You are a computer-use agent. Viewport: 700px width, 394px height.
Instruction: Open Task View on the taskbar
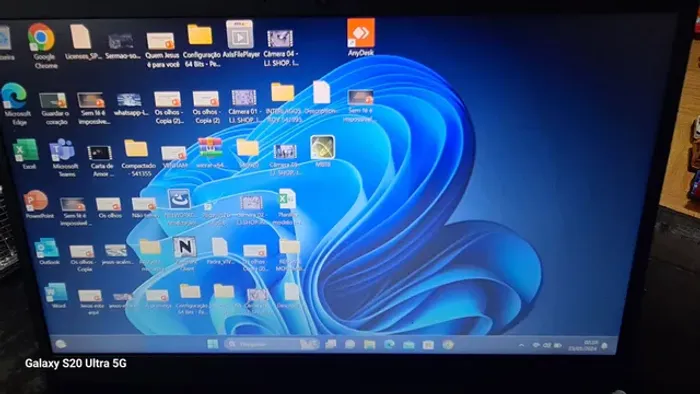[331, 344]
